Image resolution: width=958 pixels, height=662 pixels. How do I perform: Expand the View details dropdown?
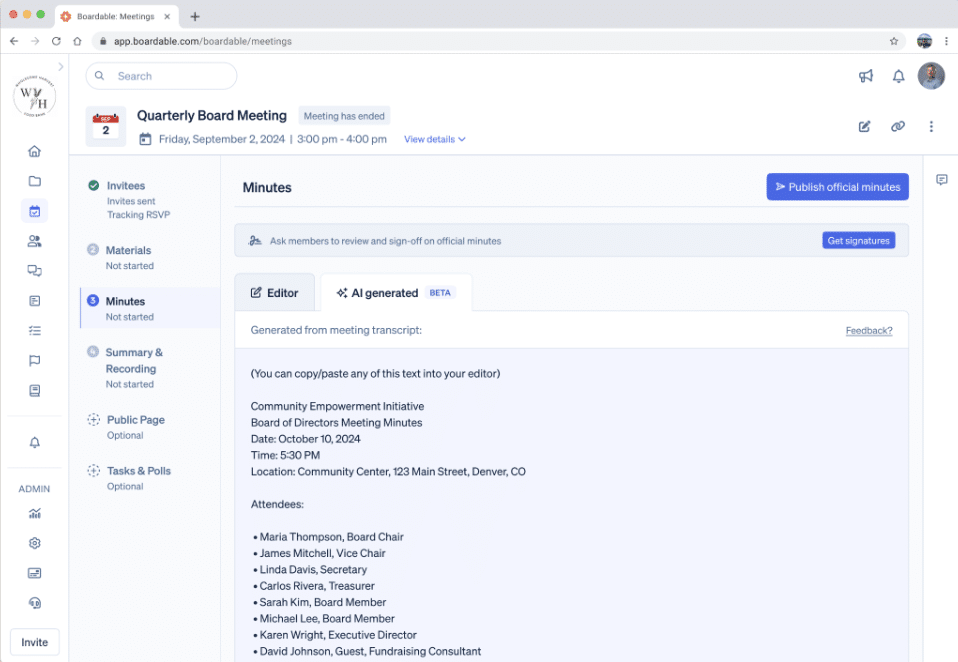pos(434,139)
